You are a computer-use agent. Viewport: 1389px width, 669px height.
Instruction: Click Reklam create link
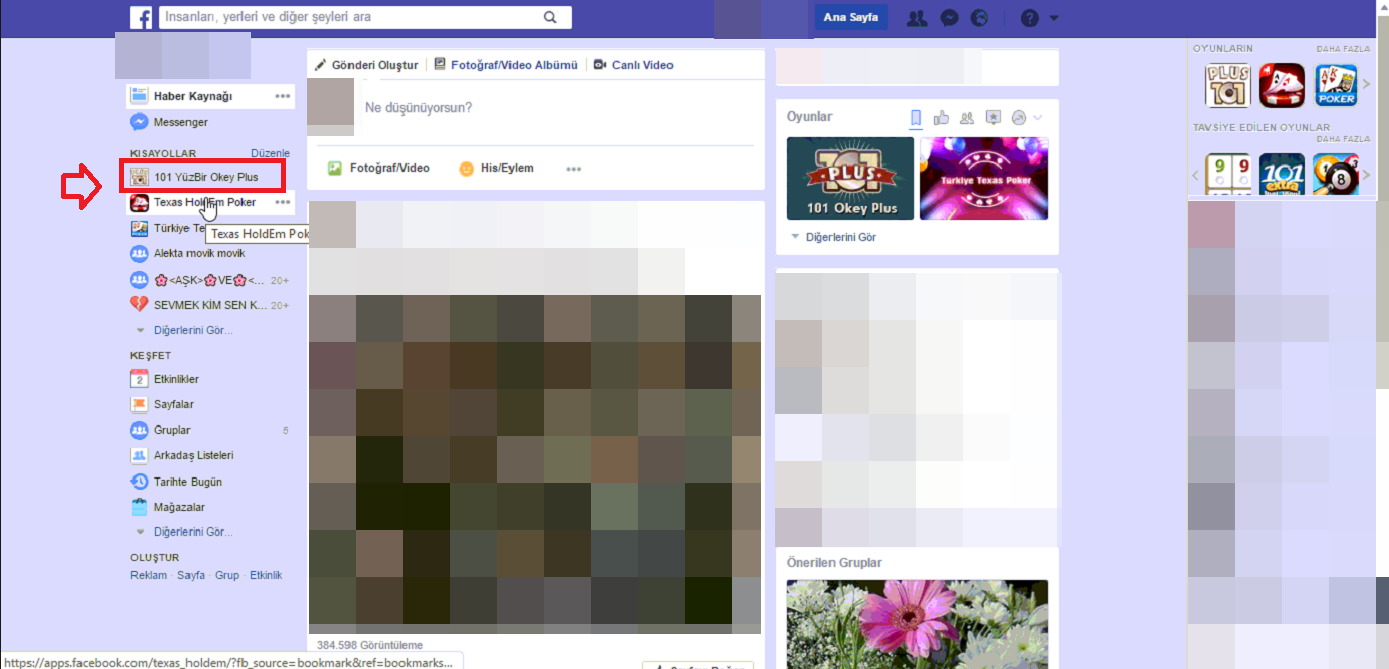pos(149,575)
